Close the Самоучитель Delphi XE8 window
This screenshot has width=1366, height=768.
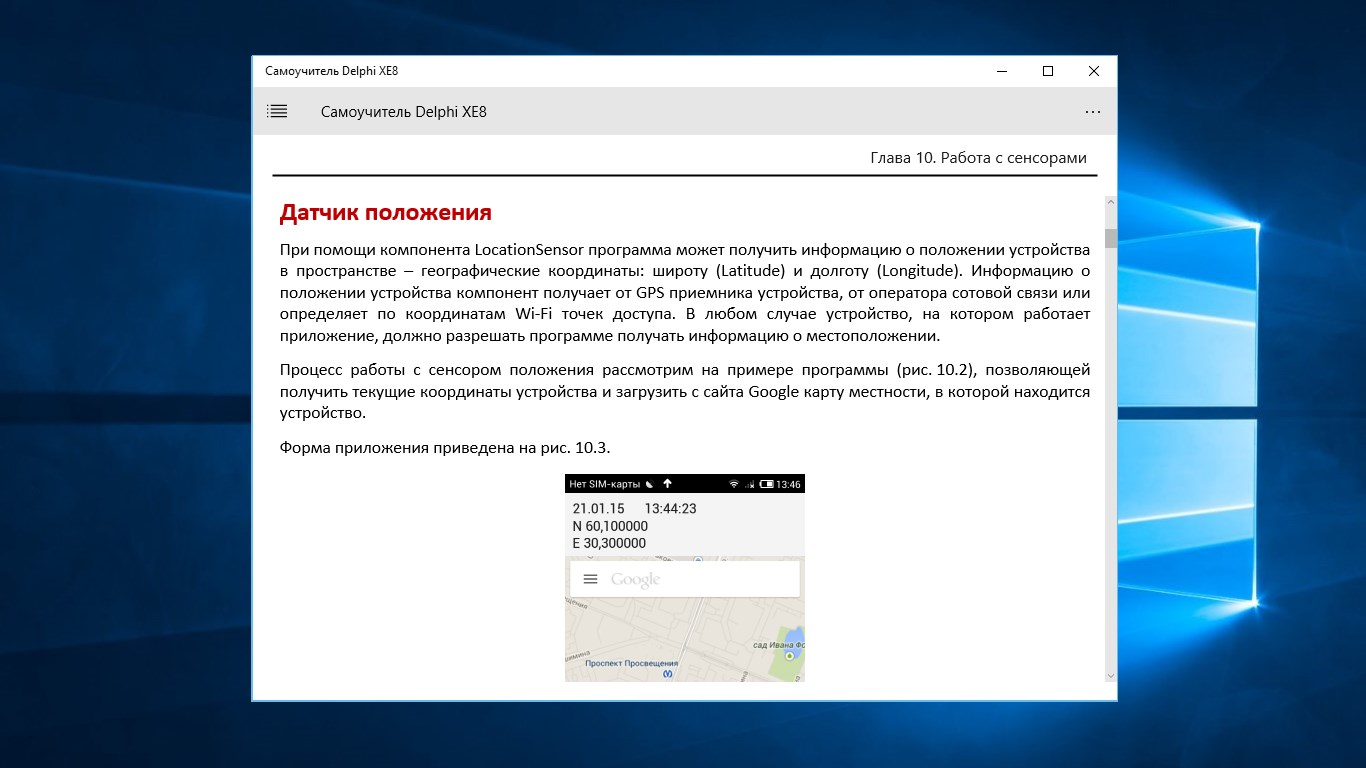pyautogui.click(x=1094, y=71)
